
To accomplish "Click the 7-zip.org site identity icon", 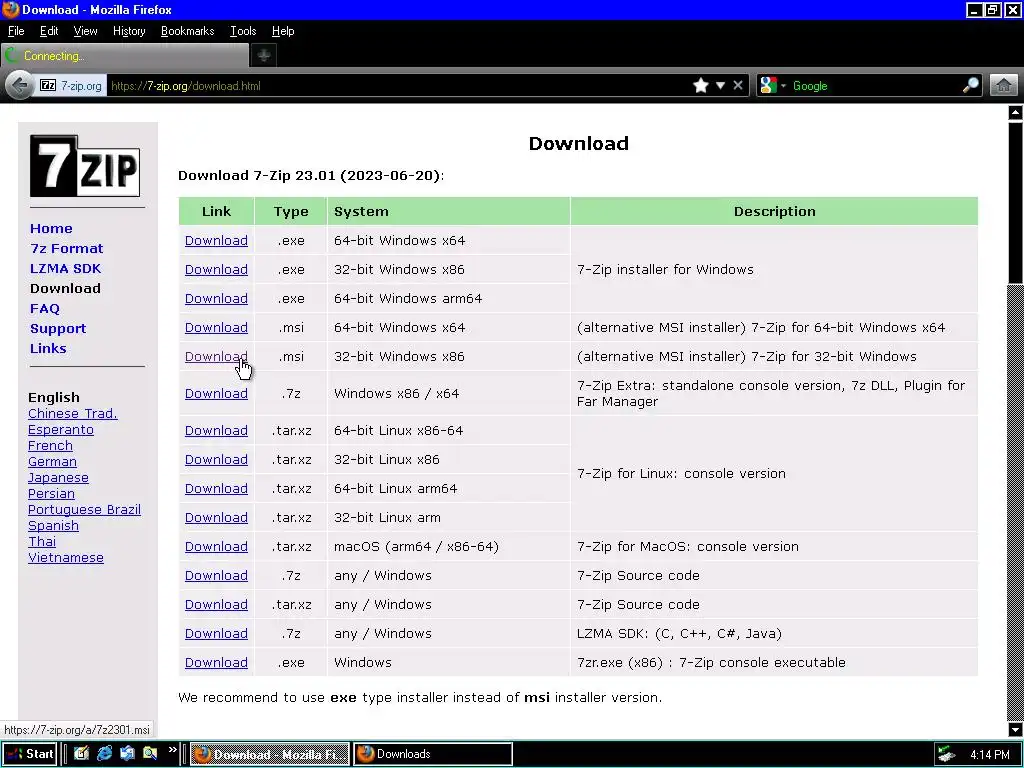I will pyautogui.click(x=71, y=86).
